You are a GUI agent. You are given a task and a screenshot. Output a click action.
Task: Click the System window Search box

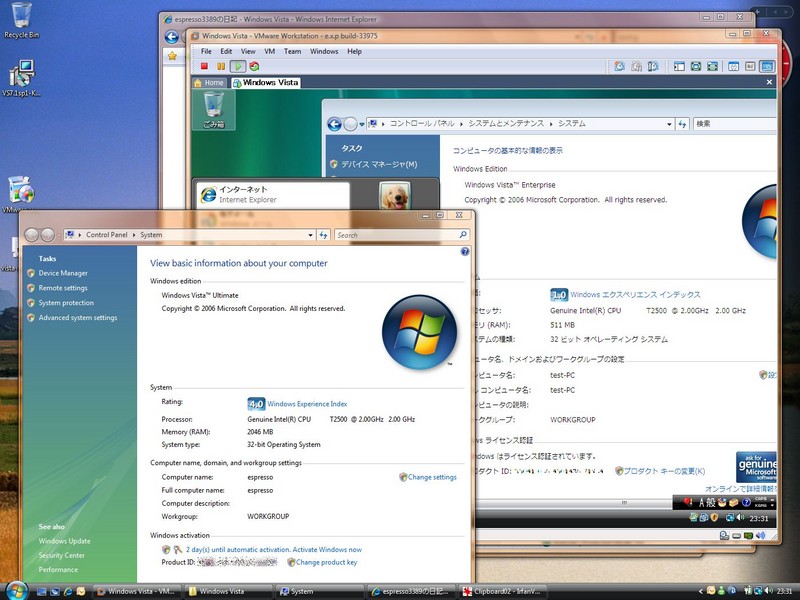(x=402, y=235)
